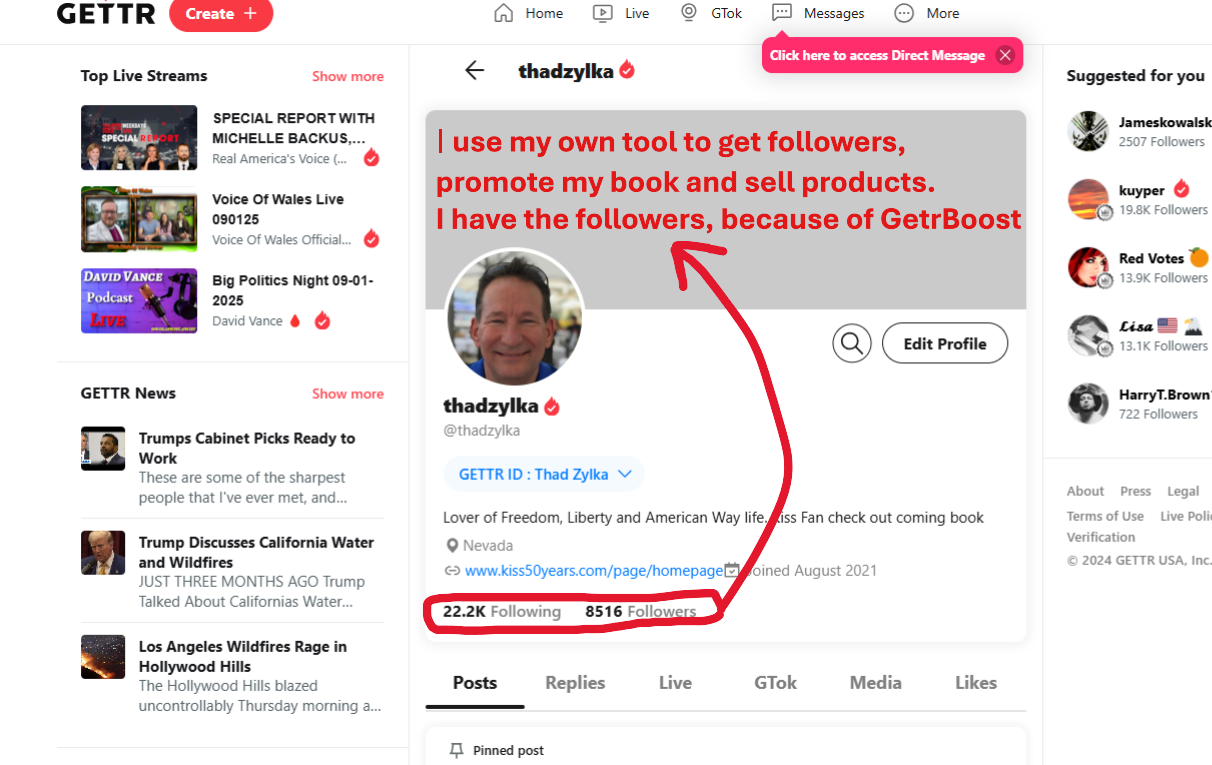The height and width of the screenshot is (765, 1212).
Task: Click the plus icon on Create button
Action: [x=250, y=14]
